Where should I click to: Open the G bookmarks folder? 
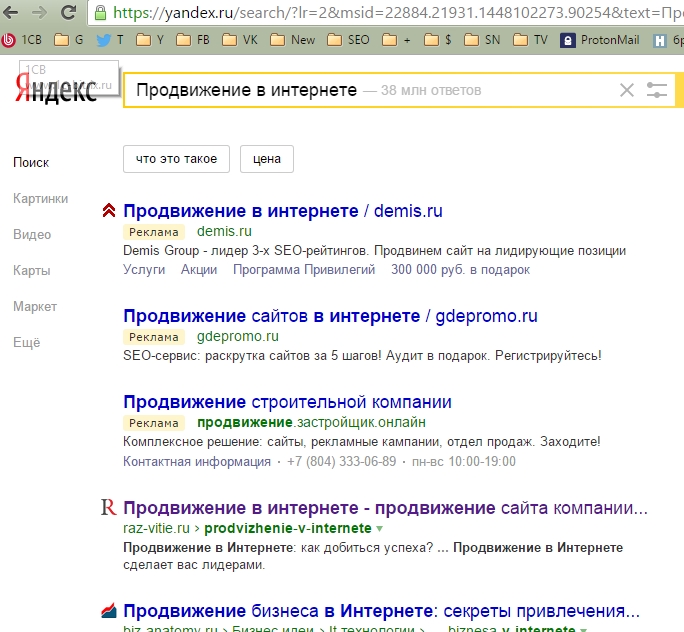pos(68,40)
